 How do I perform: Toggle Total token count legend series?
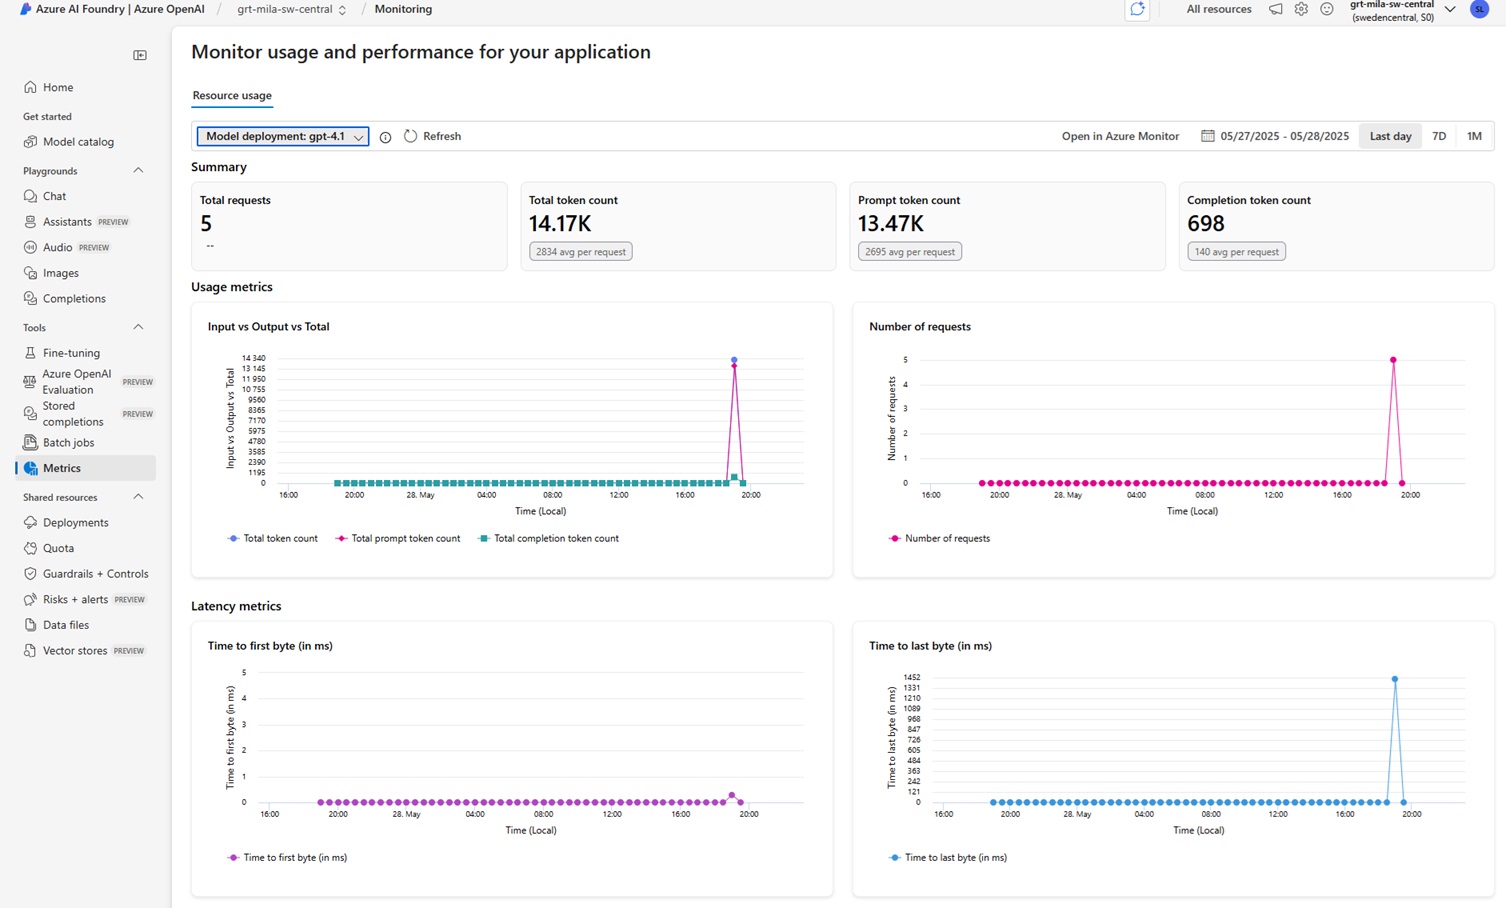[x=272, y=538]
